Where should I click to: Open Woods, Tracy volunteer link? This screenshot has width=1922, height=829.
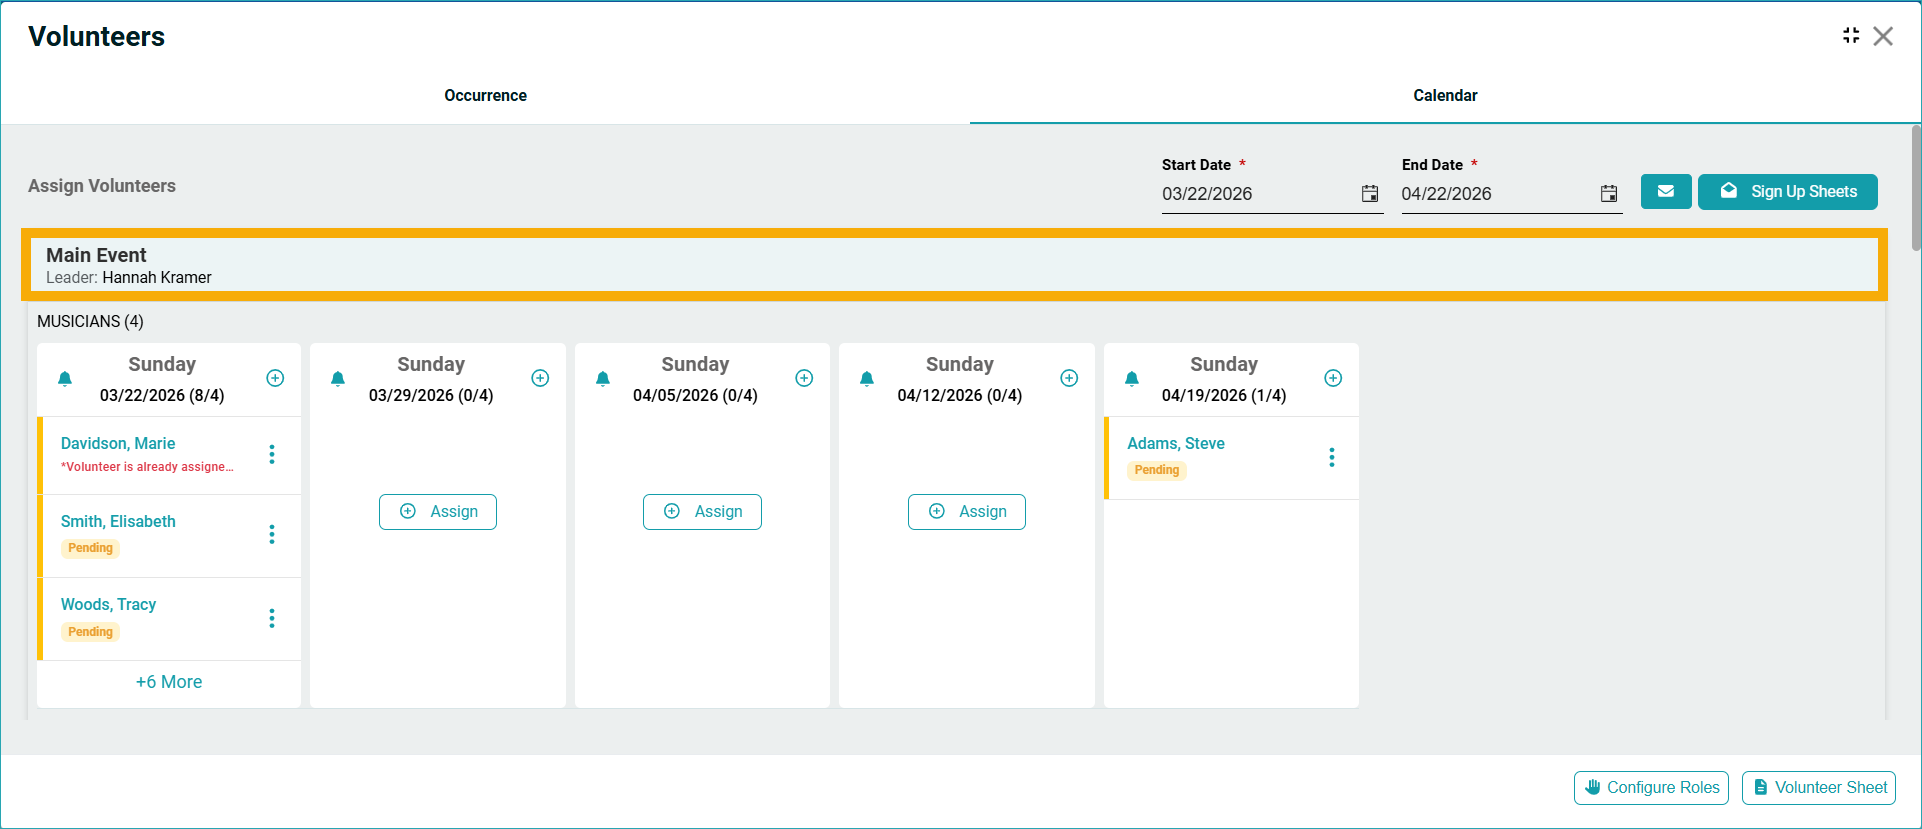click(108, 605)
